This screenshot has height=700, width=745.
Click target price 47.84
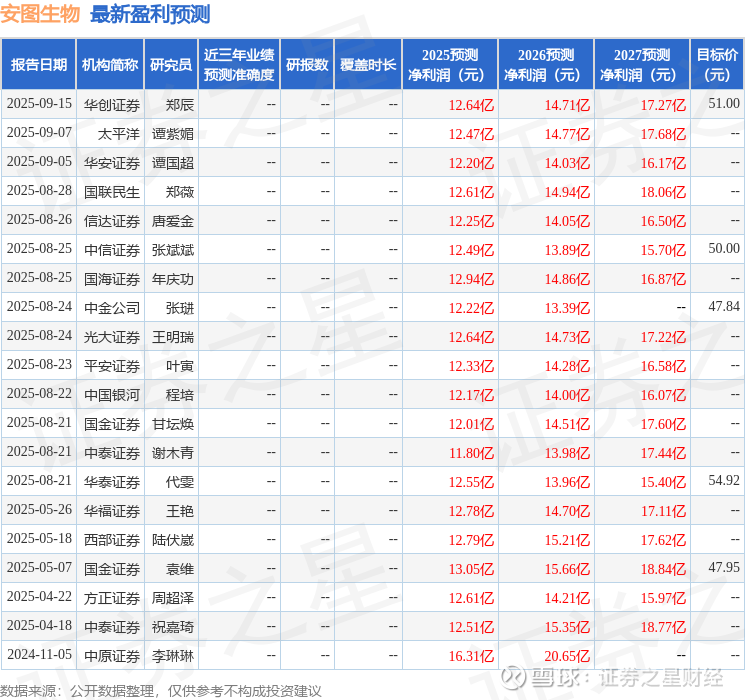tap(724, 307)
